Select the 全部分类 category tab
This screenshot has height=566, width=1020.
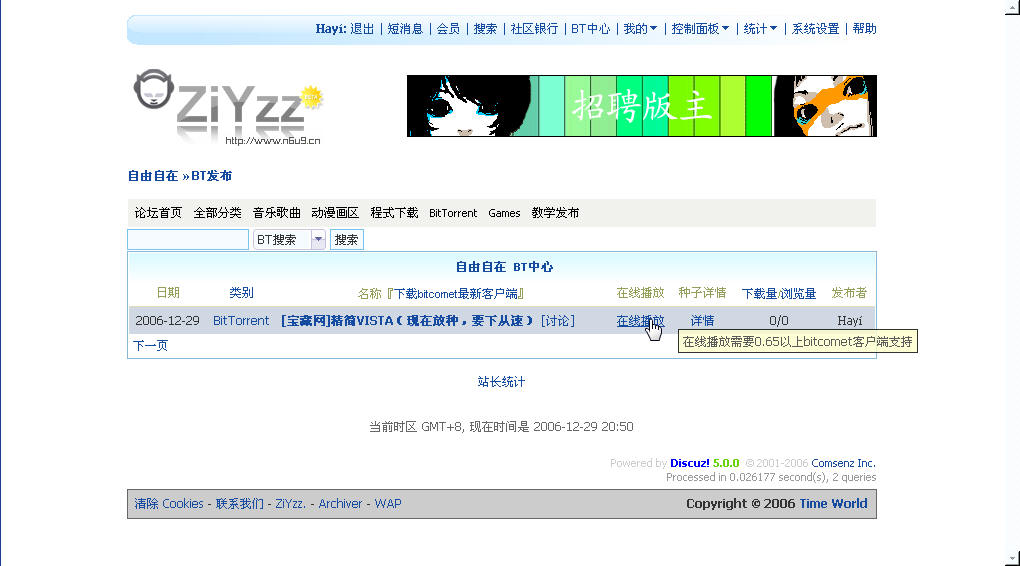pyautogui.click(x=217, y=213)
